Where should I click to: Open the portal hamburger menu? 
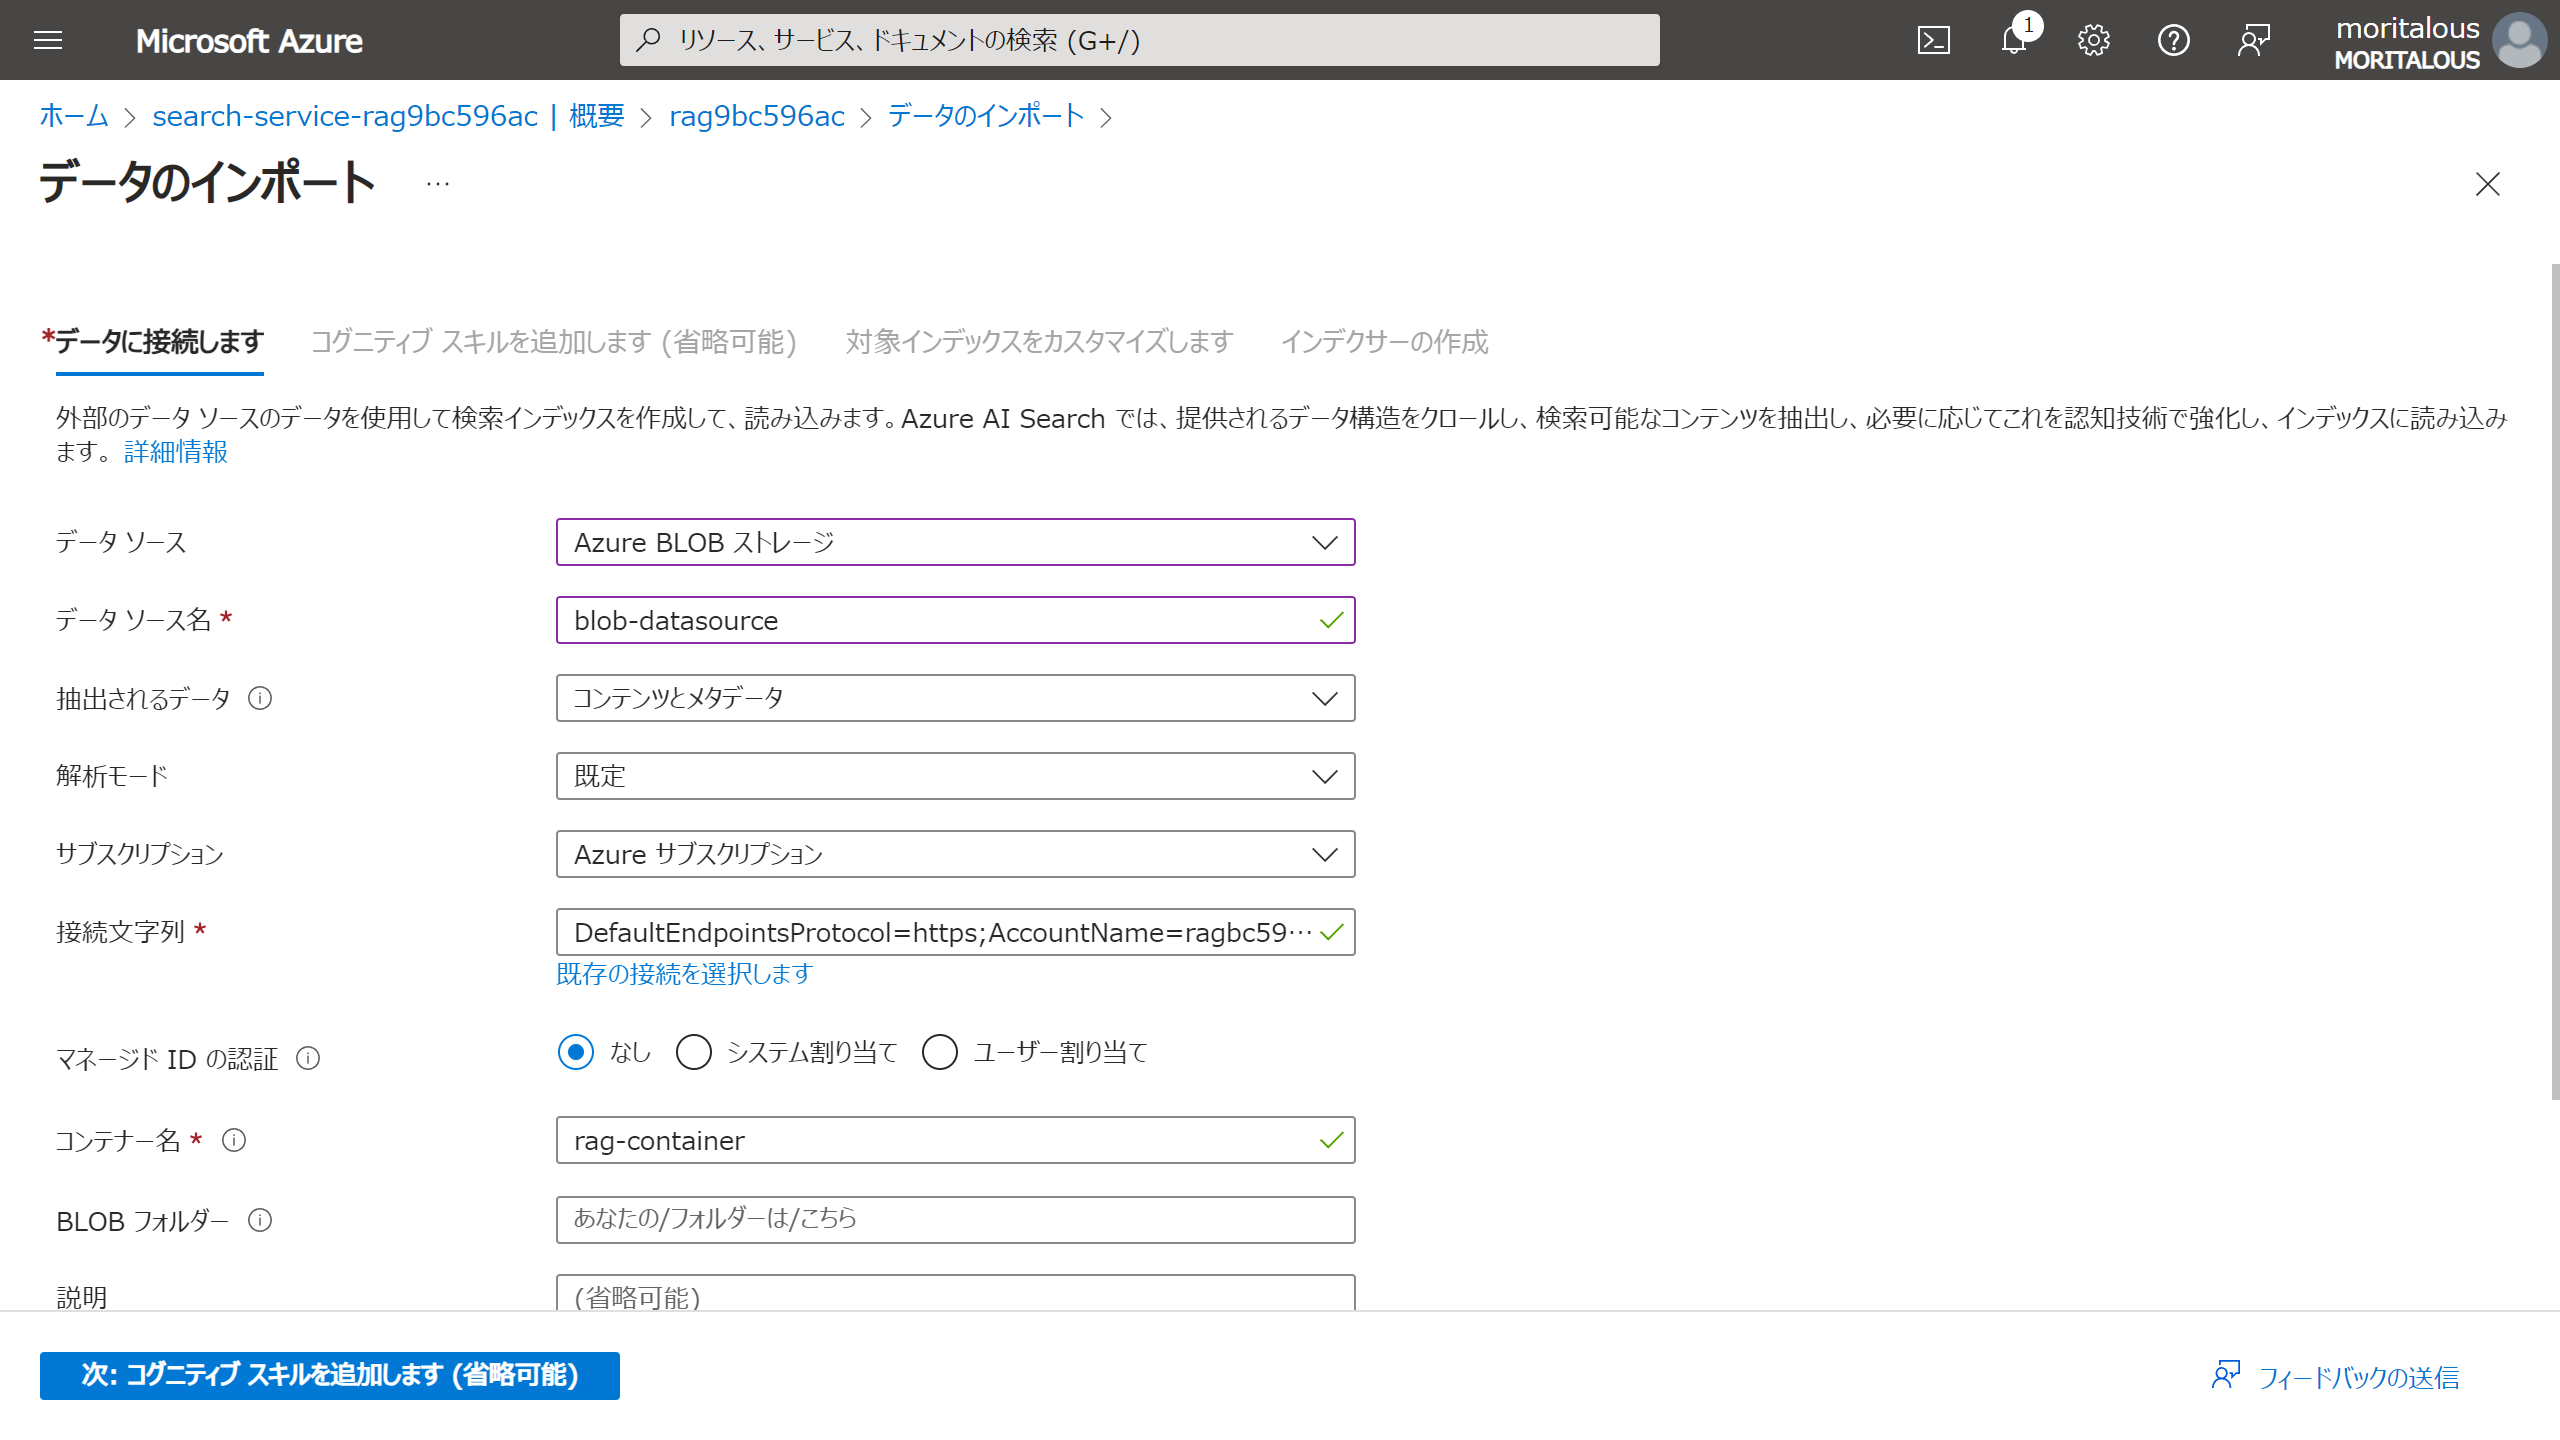47,40
